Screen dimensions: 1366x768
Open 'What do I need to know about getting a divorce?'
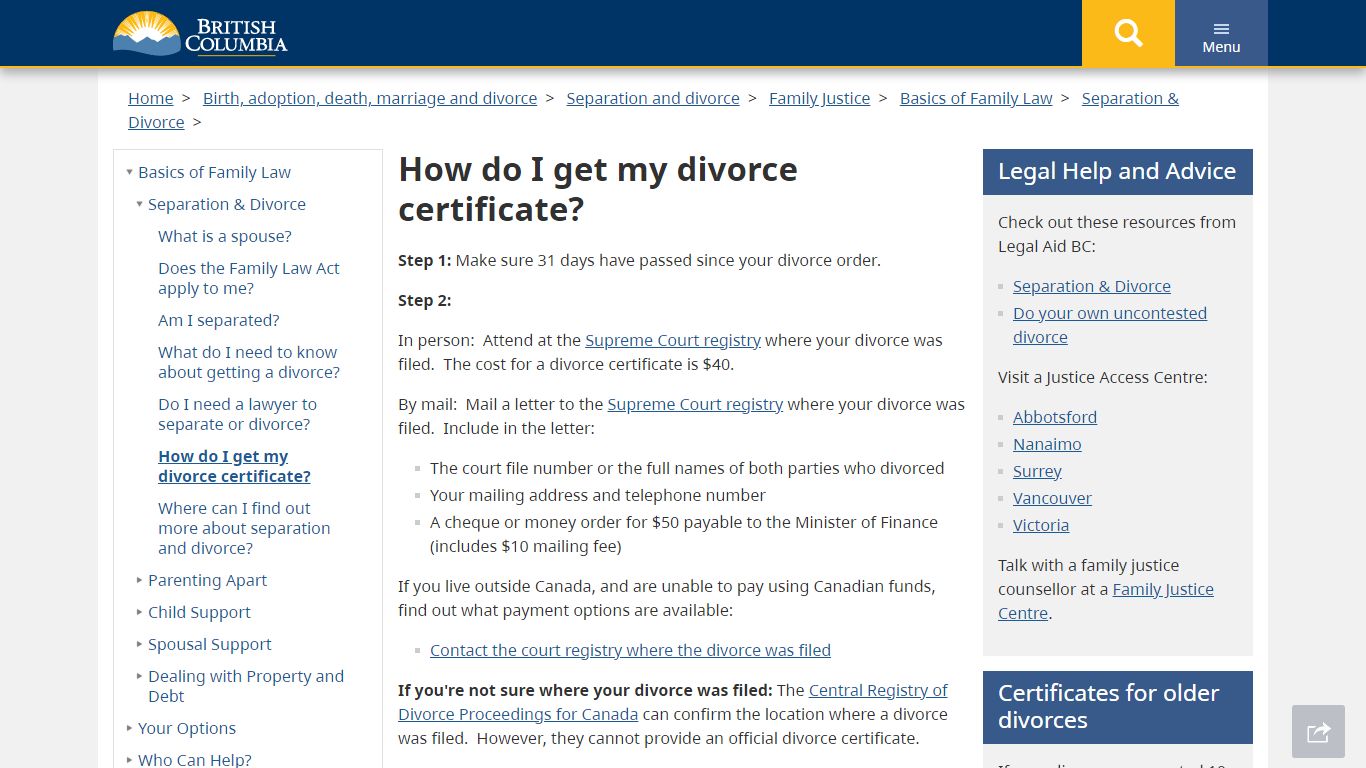249,362
